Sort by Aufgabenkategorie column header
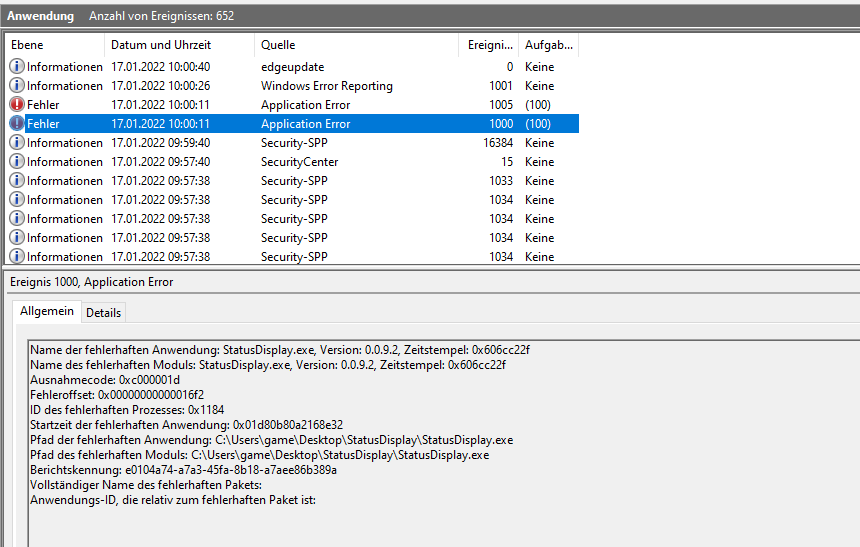This screenshot has width=860, height=547. click(x=549, y=45)
